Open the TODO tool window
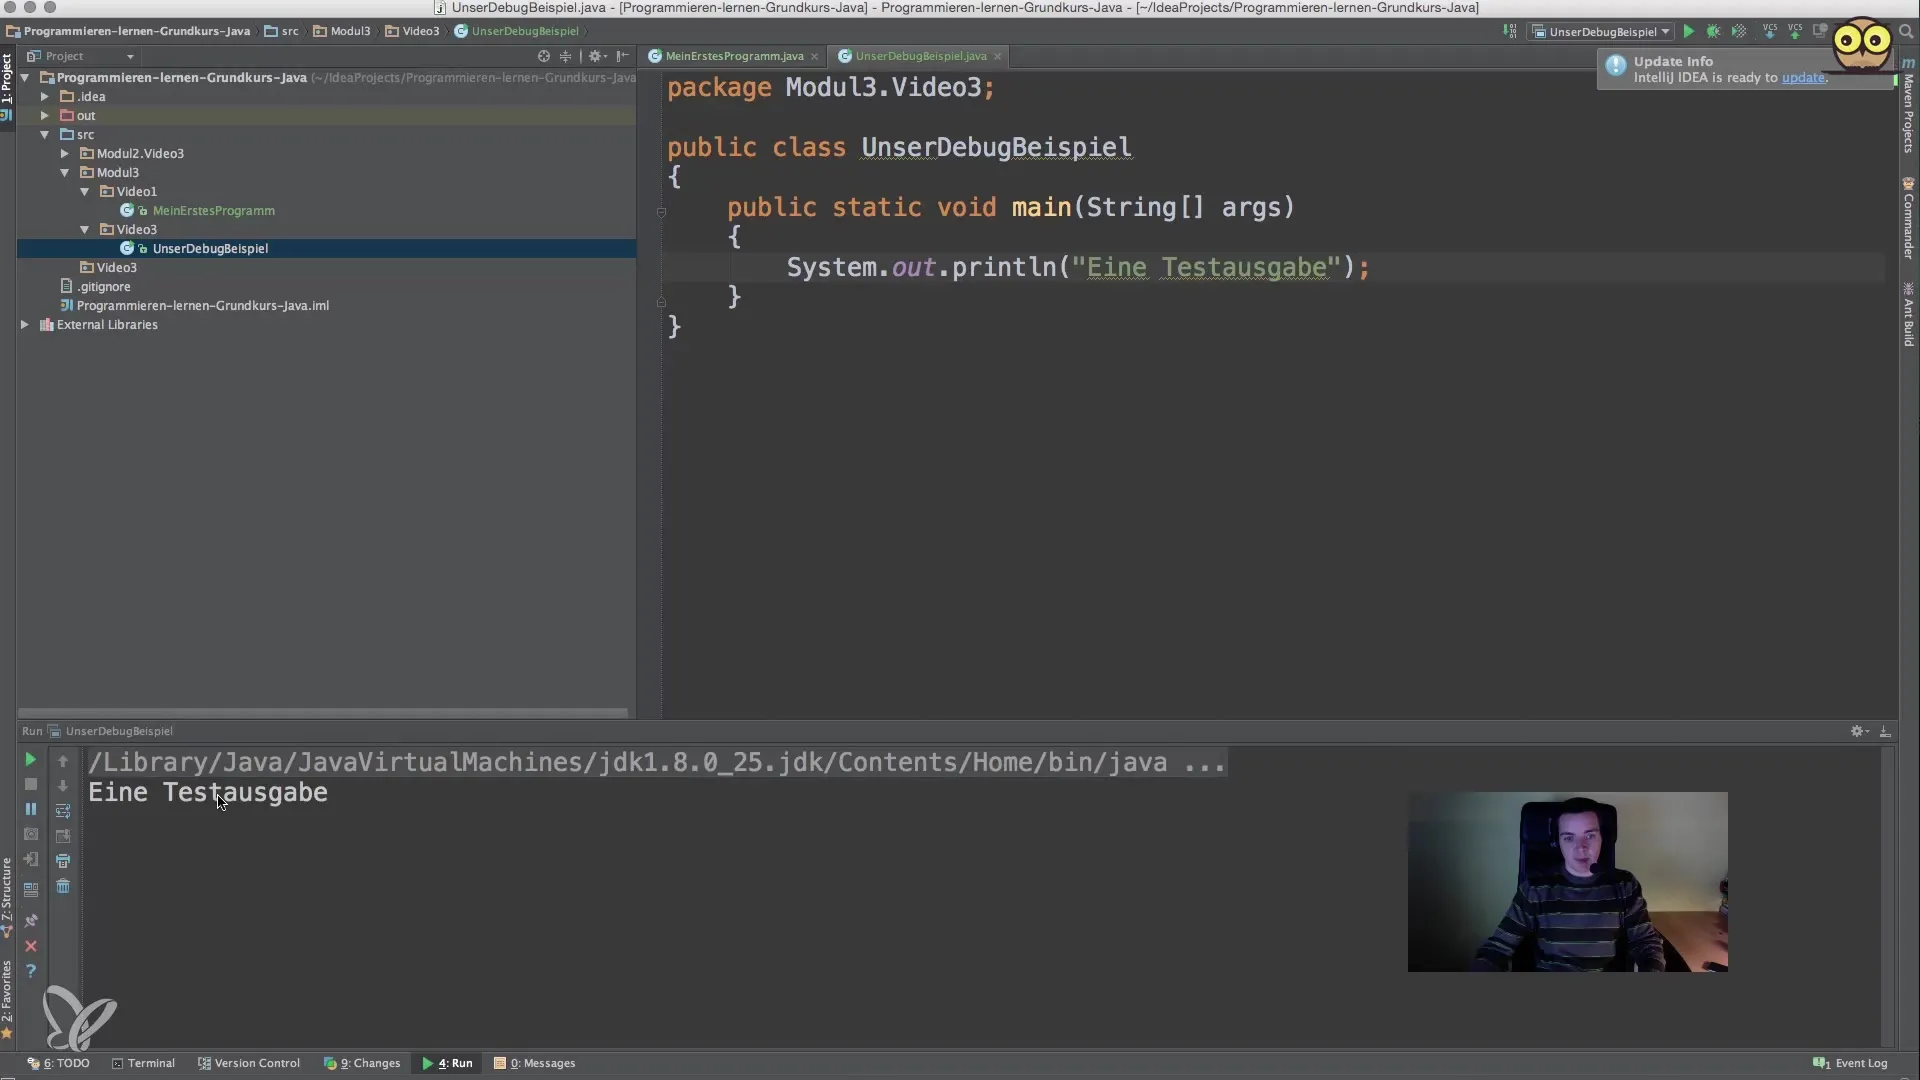This screenshot has height=1080, width=1920. coord(58,1063)
